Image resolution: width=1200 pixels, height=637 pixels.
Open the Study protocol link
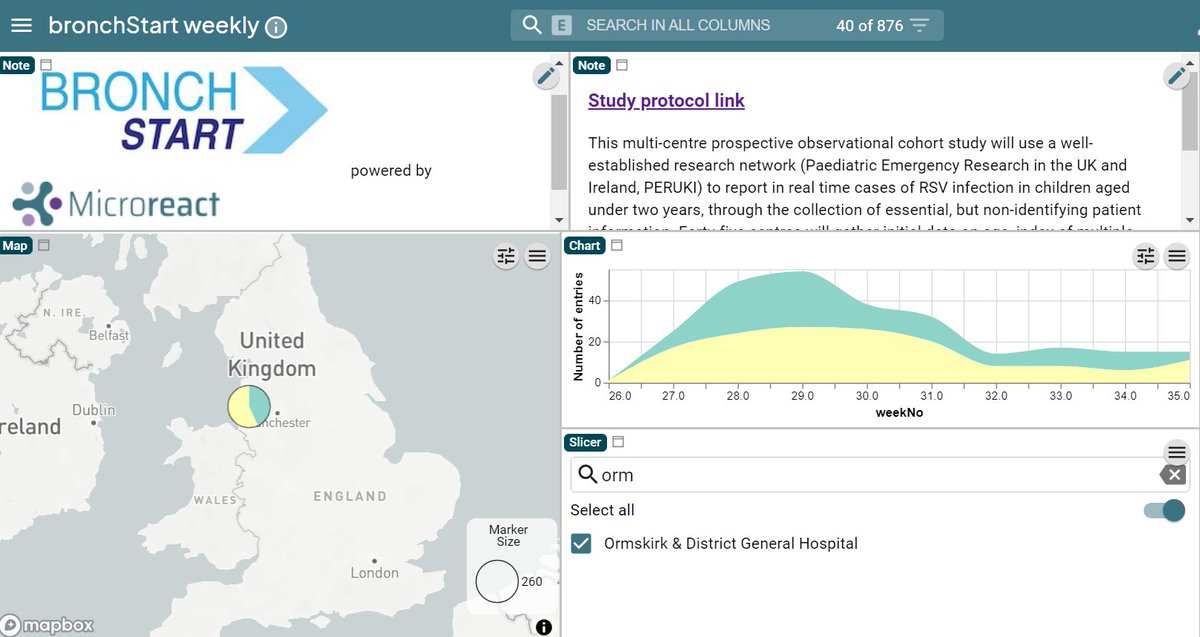coord(666,100)
